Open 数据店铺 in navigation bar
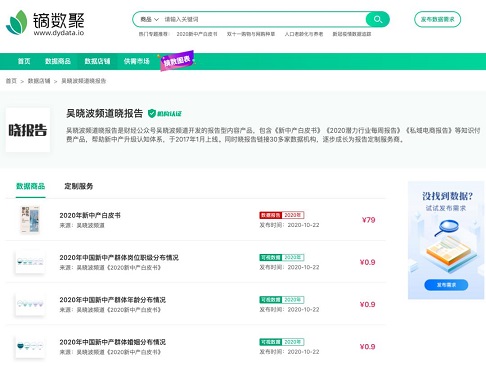Viewport: 486px width, 367px height. pos(97,61)
